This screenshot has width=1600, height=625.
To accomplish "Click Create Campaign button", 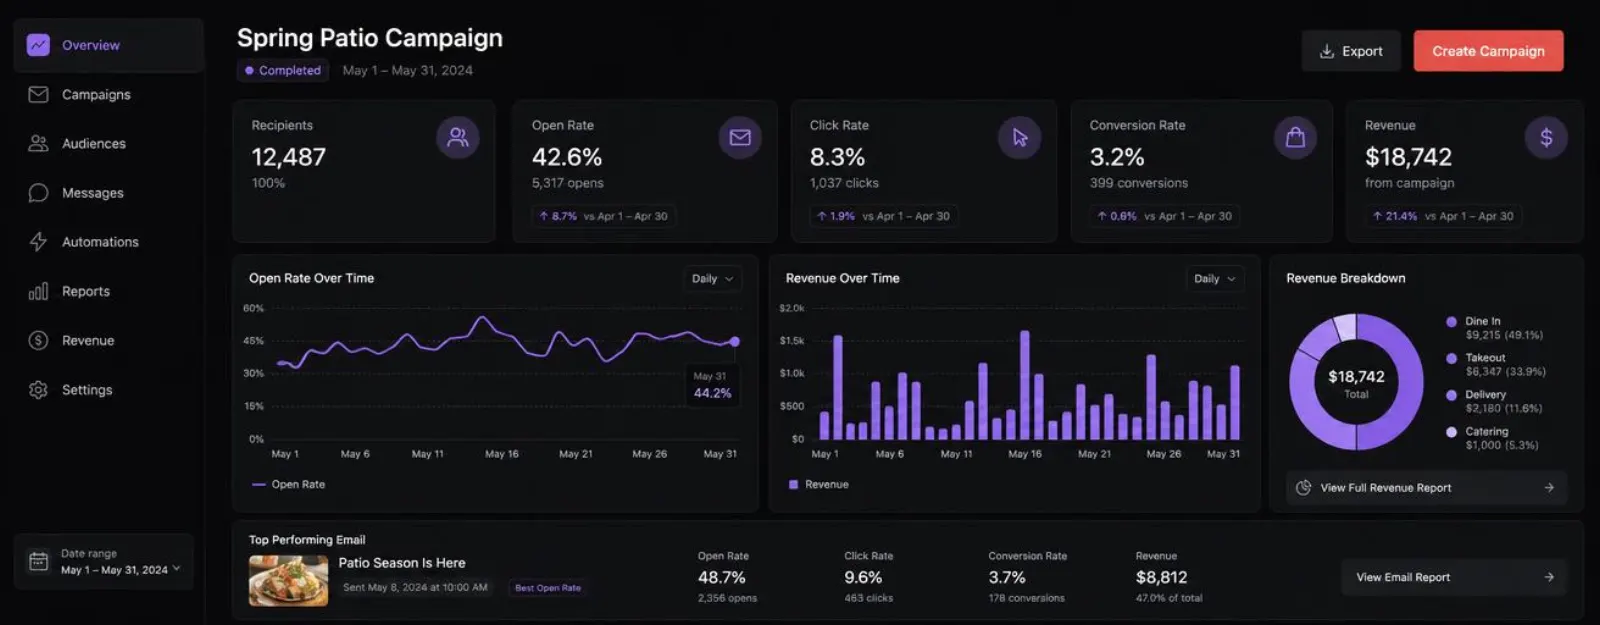I will click(x=1488, y=51).
